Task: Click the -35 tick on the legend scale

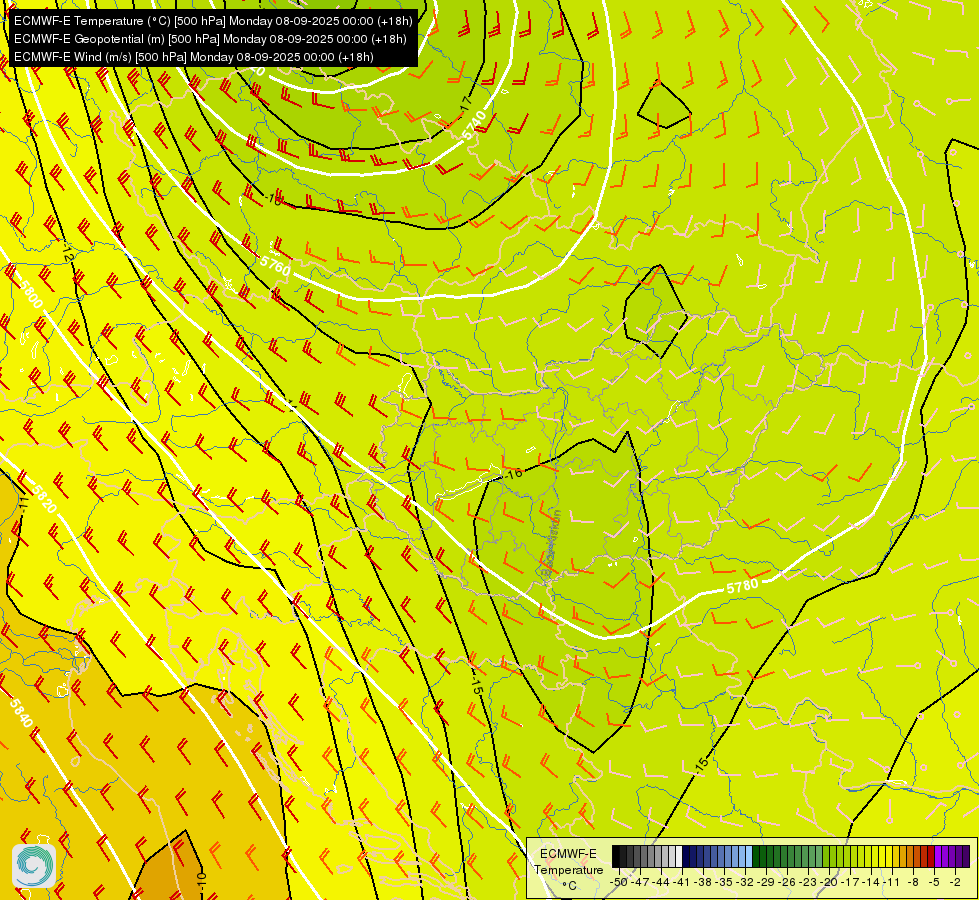Action: pos(724,882)
